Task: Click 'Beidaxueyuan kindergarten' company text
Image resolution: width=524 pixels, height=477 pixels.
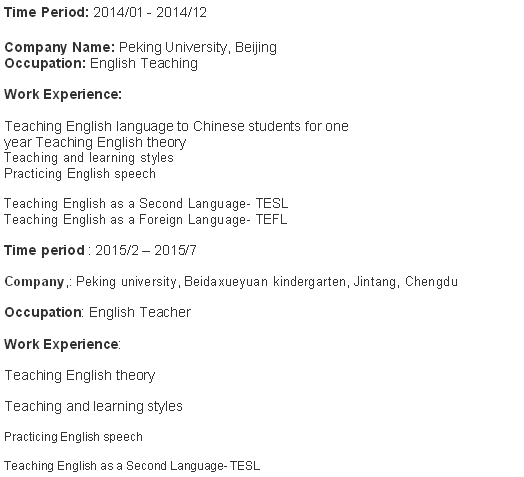Action: pos(265,282)
